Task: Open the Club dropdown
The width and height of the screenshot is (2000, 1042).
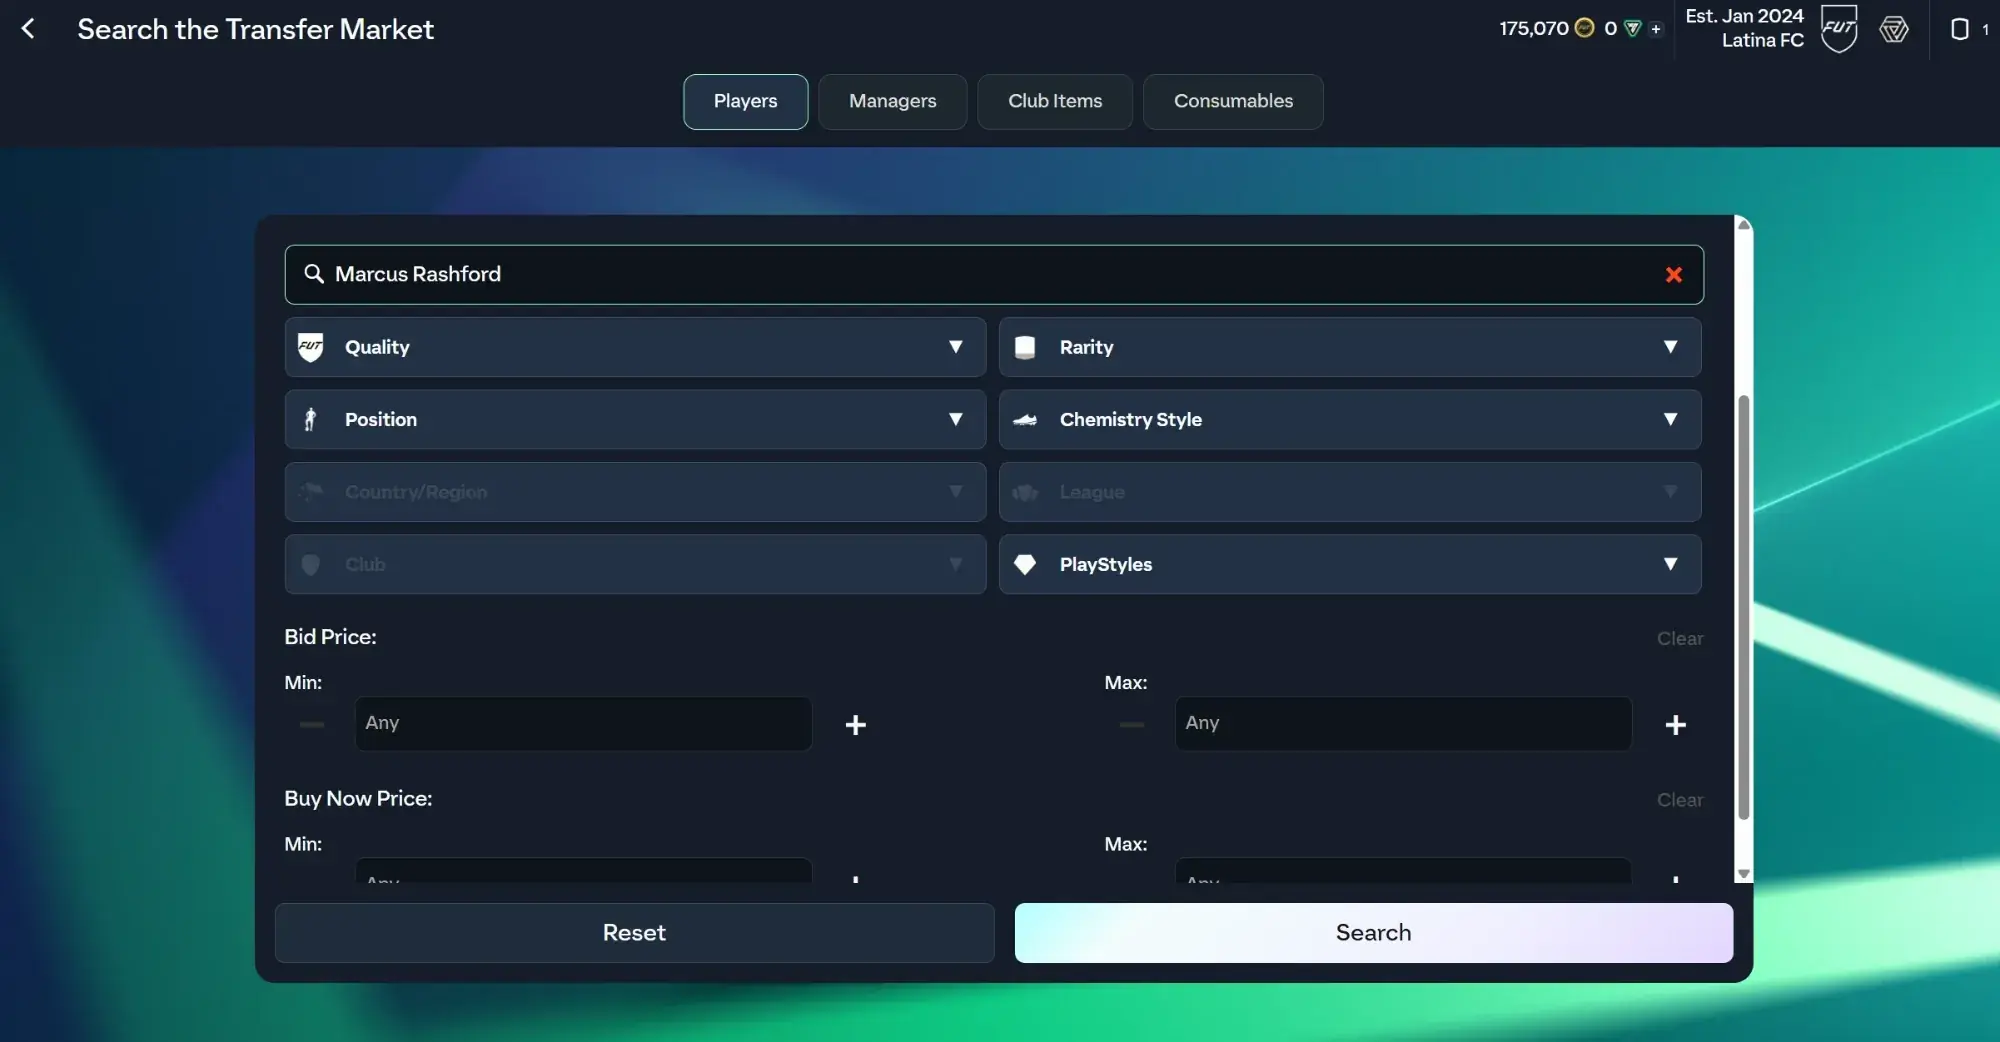Action: pyautogui.click(x=635, y=564)
